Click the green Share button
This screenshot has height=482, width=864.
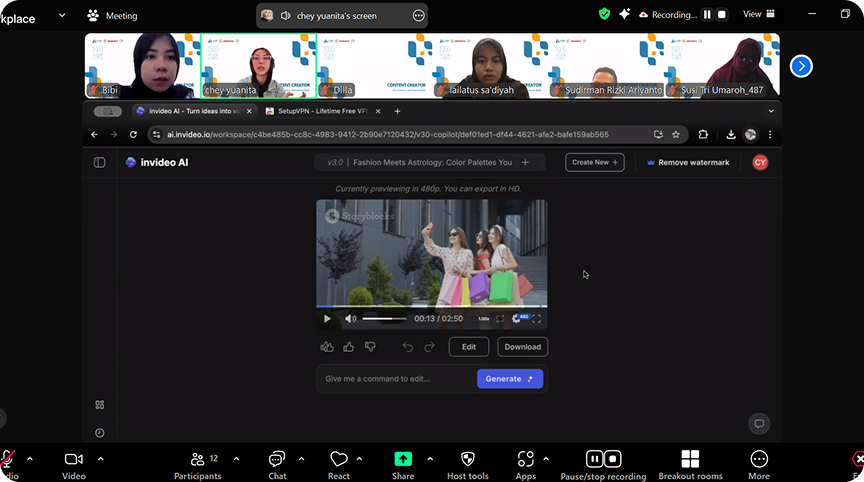pyautogui.click(x=403, y=465)
